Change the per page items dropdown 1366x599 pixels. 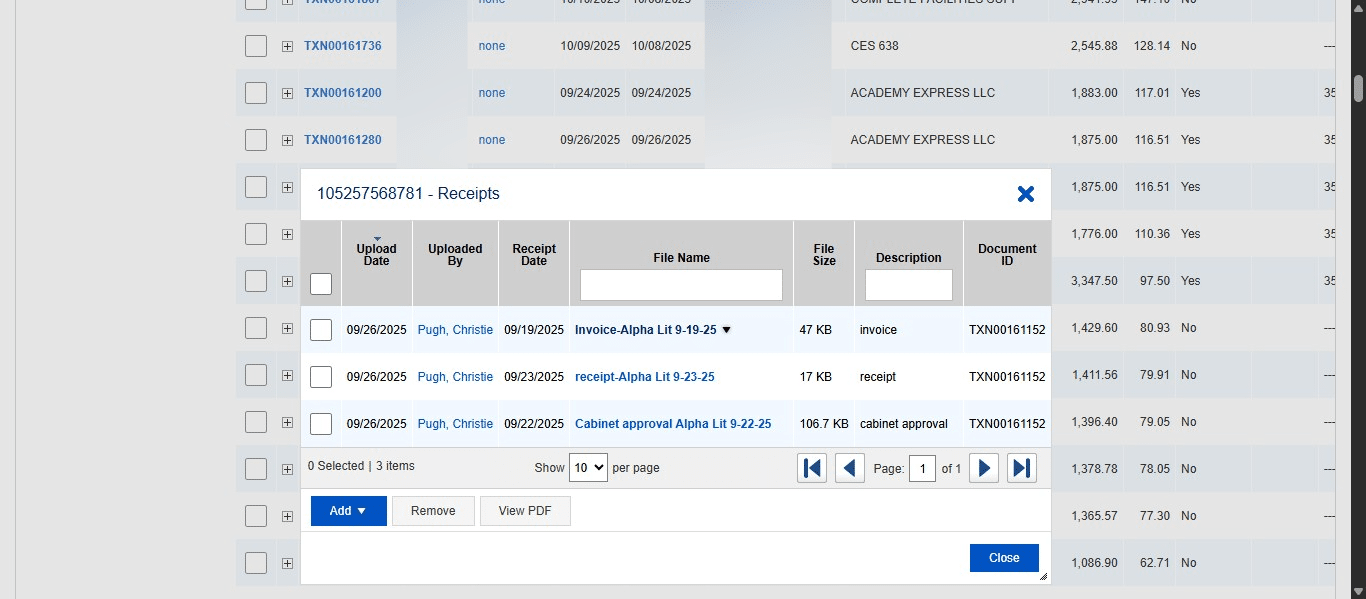[588, 467]
